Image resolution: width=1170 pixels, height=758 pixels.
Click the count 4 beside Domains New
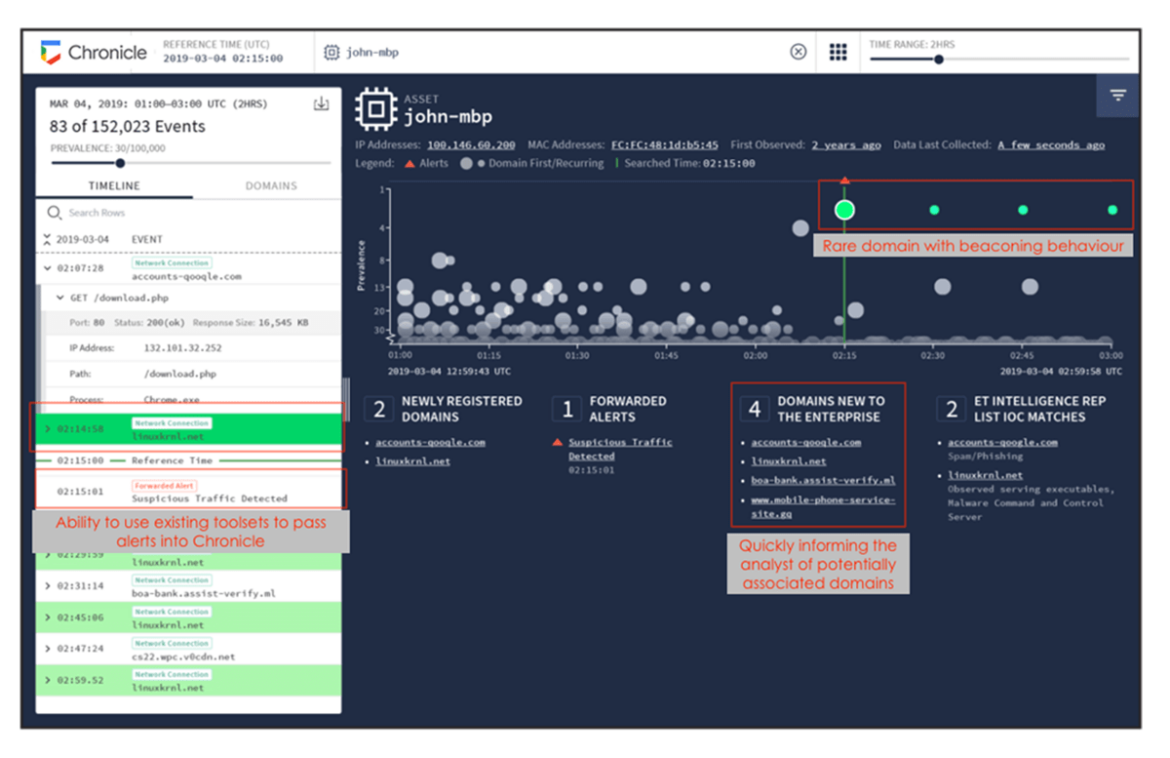click(755, 409)
